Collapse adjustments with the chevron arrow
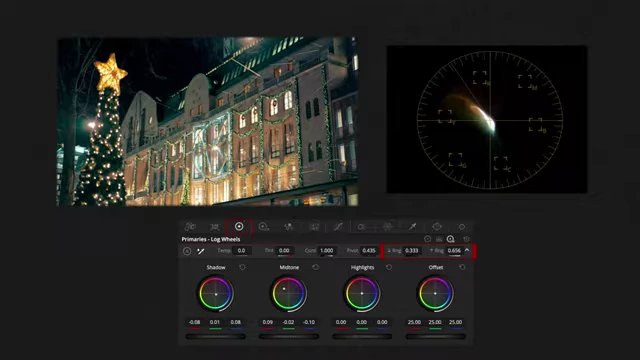This screenshot has width=640, height=360. [x=467, y=250]
